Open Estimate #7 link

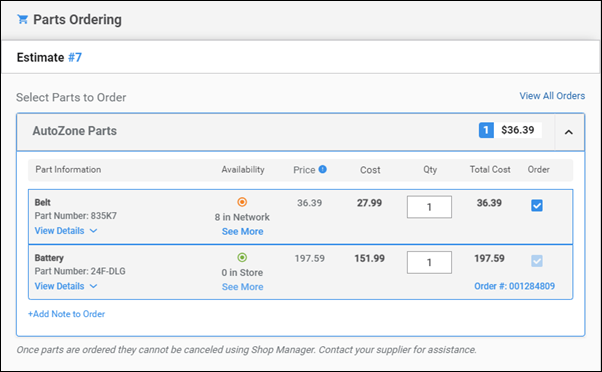point(75,57)
